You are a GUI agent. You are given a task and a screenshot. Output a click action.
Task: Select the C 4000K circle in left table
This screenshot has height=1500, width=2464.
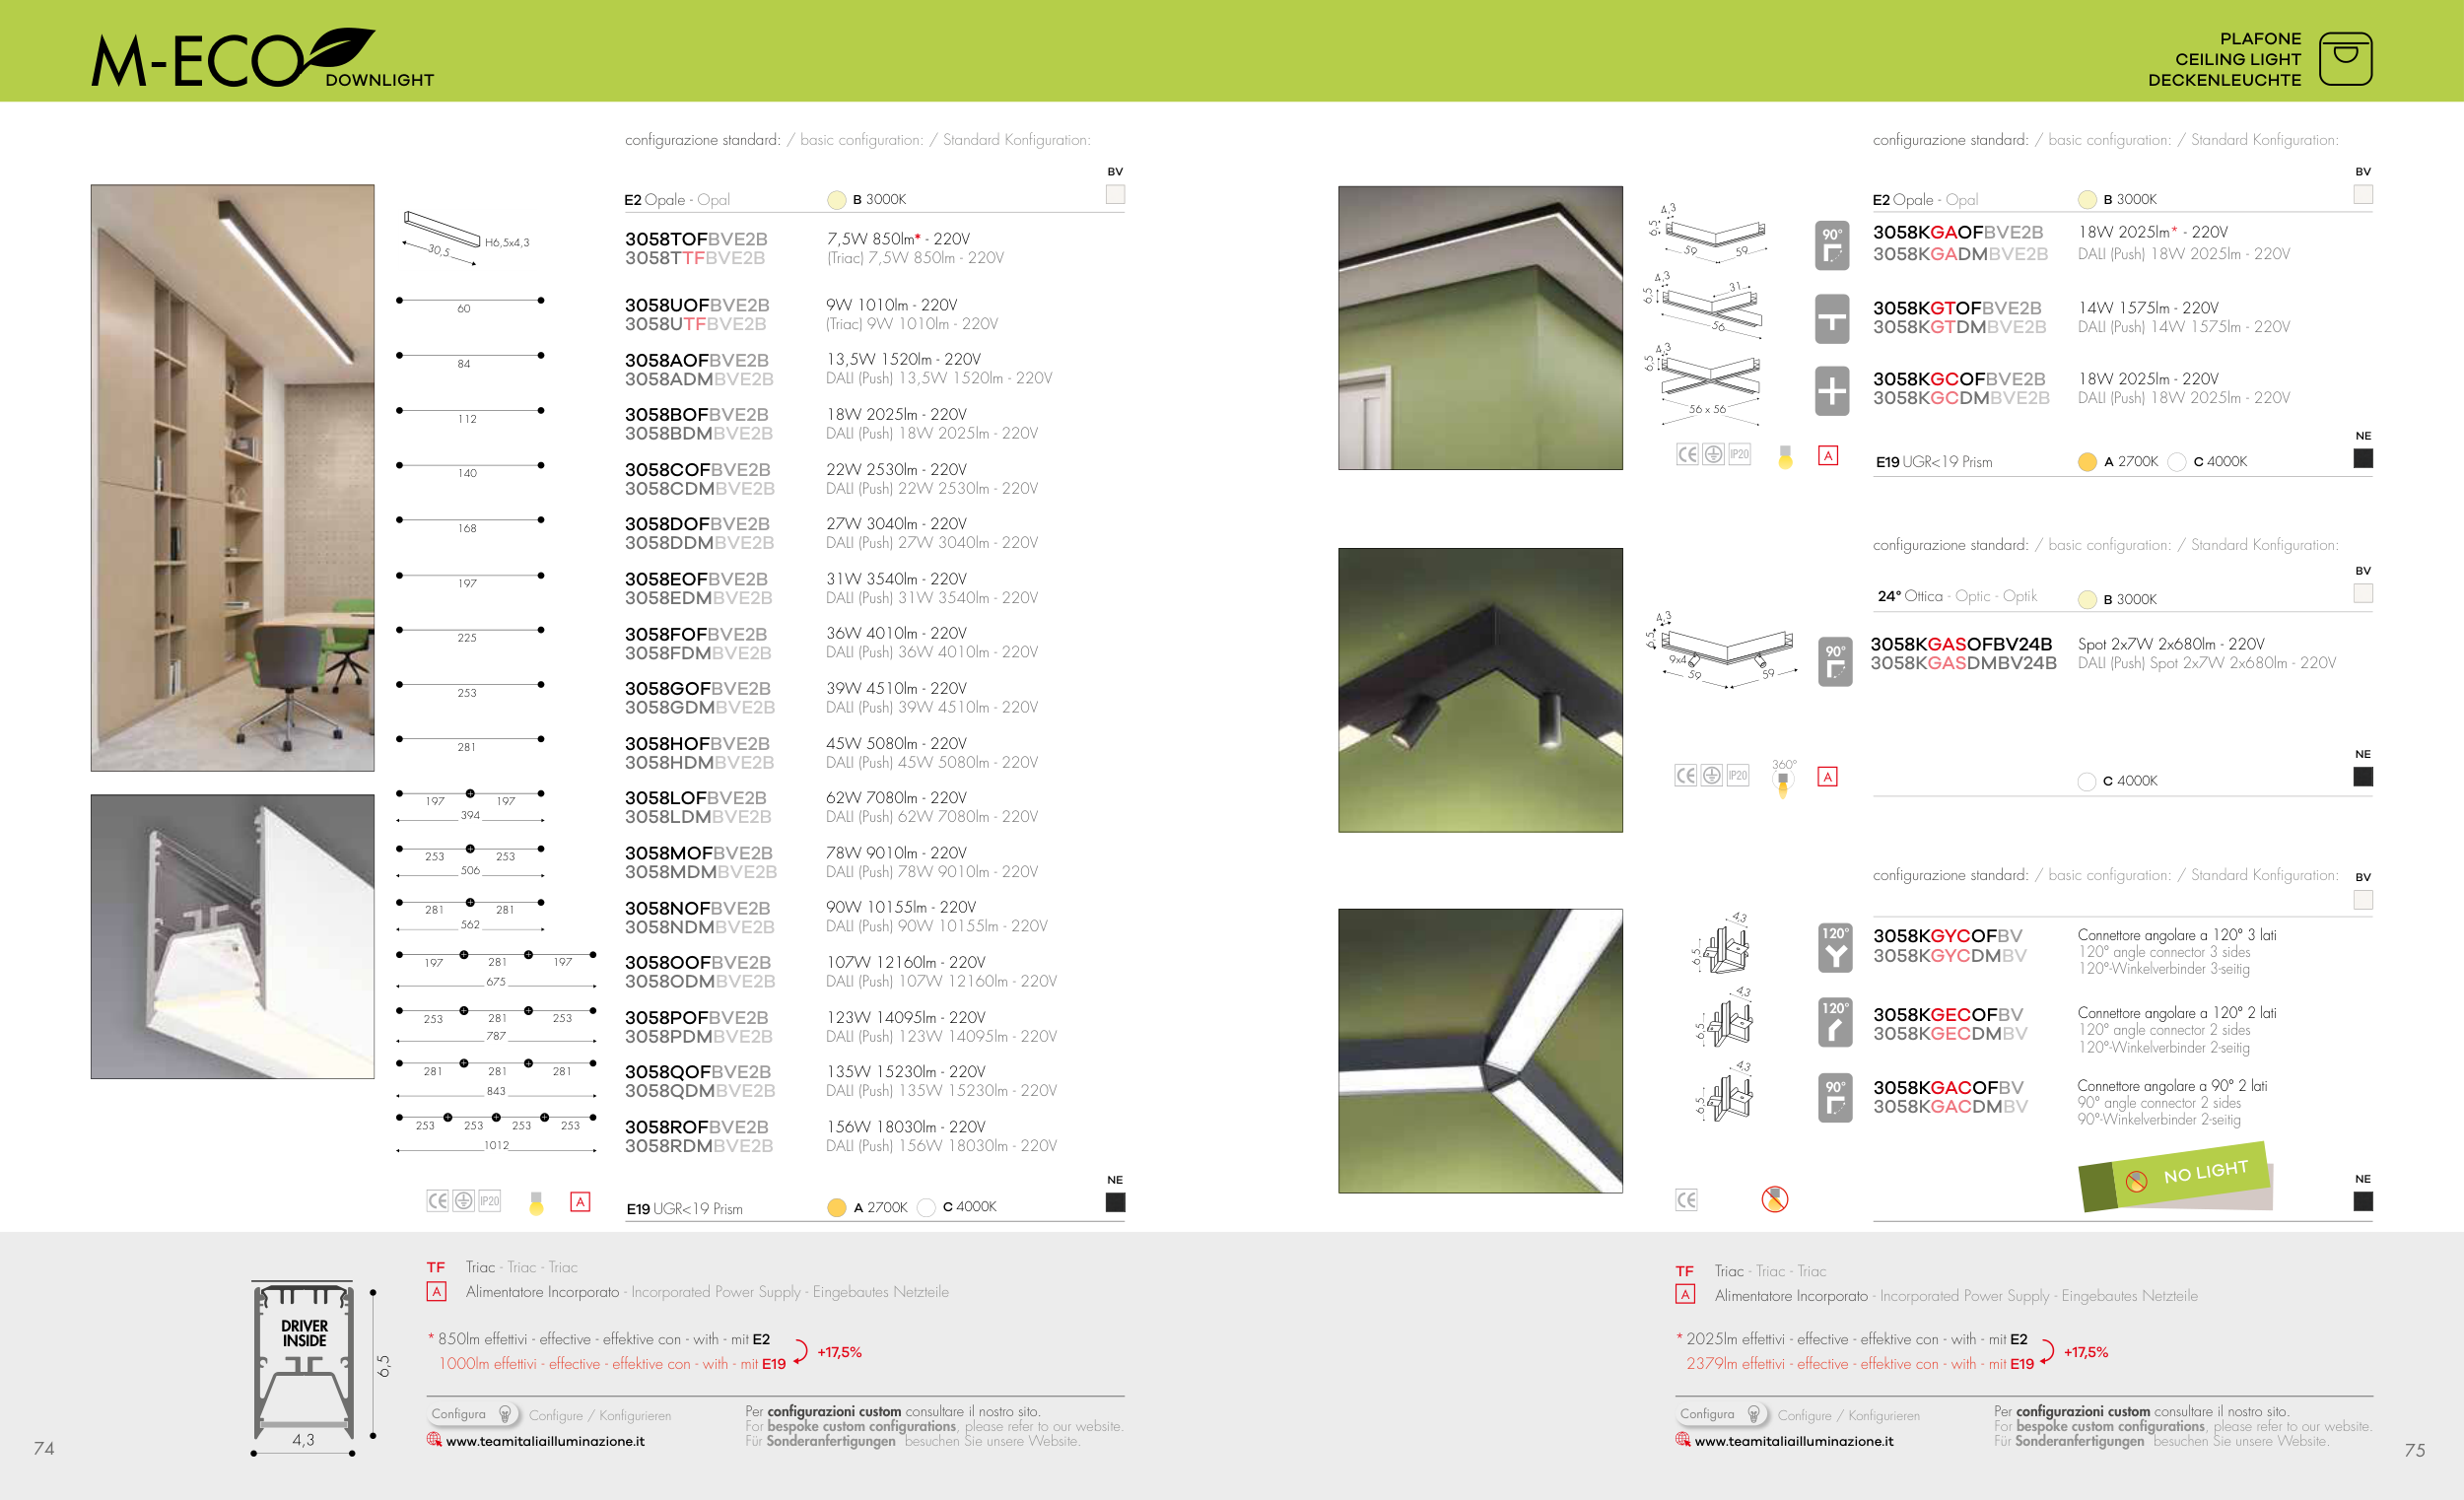pyautogui.click(x=926, y=1208)
